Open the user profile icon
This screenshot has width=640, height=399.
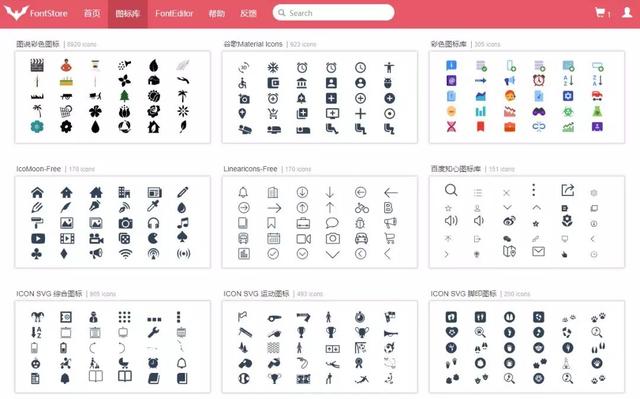(627, 12)
